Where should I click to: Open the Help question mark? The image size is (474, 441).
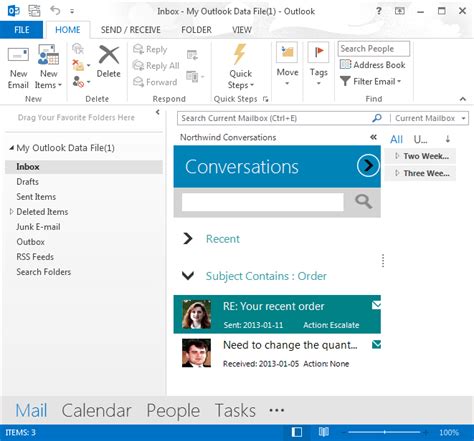tap(378, 11)
